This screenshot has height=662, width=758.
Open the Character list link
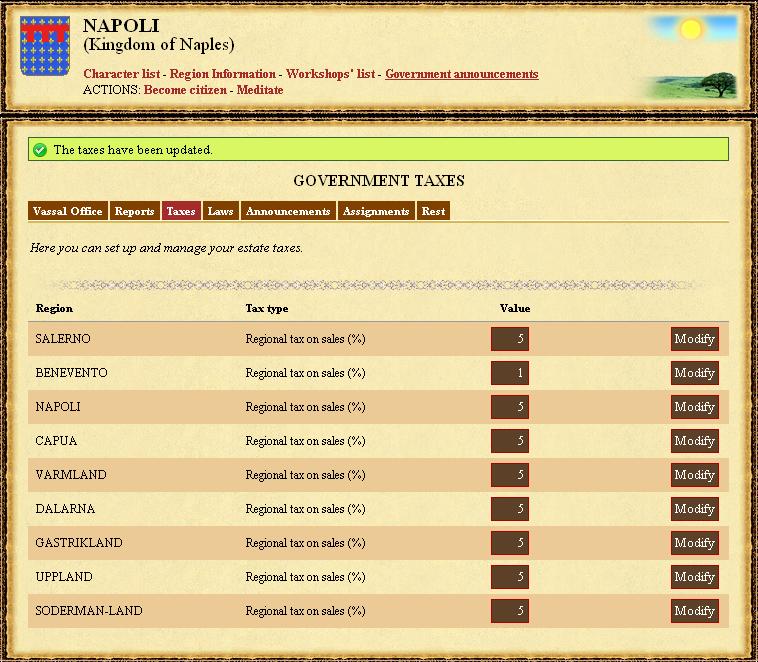[123, 74]
